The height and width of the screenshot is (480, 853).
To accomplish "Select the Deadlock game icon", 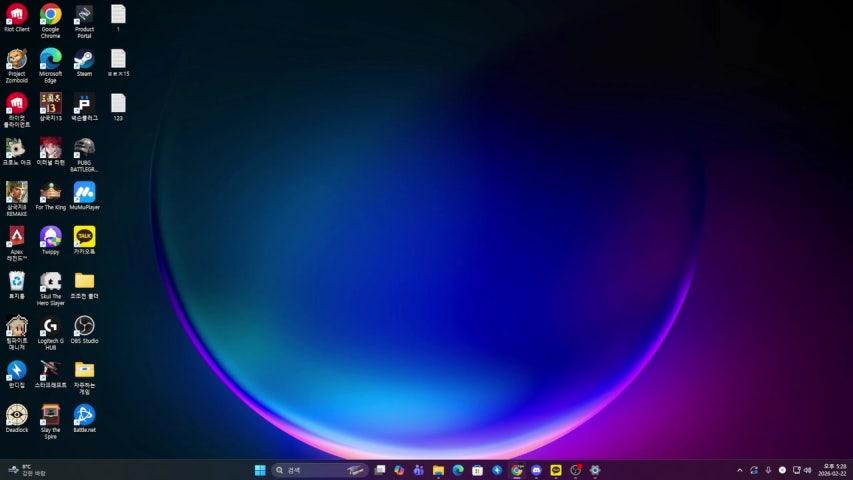I will point(17,414).
